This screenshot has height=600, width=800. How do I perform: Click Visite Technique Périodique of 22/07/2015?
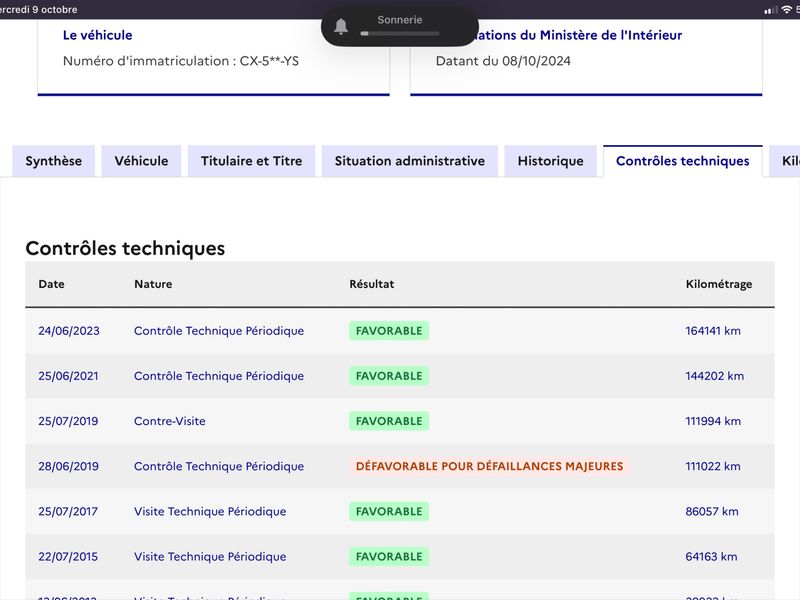[210, 557]
